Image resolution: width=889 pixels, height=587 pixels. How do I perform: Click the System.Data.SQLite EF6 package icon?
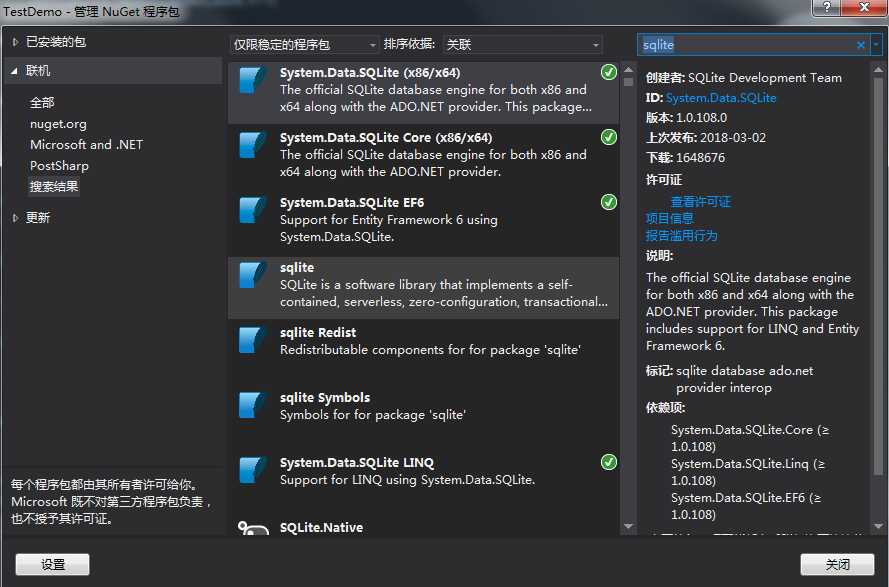click(x=252, y=210)
